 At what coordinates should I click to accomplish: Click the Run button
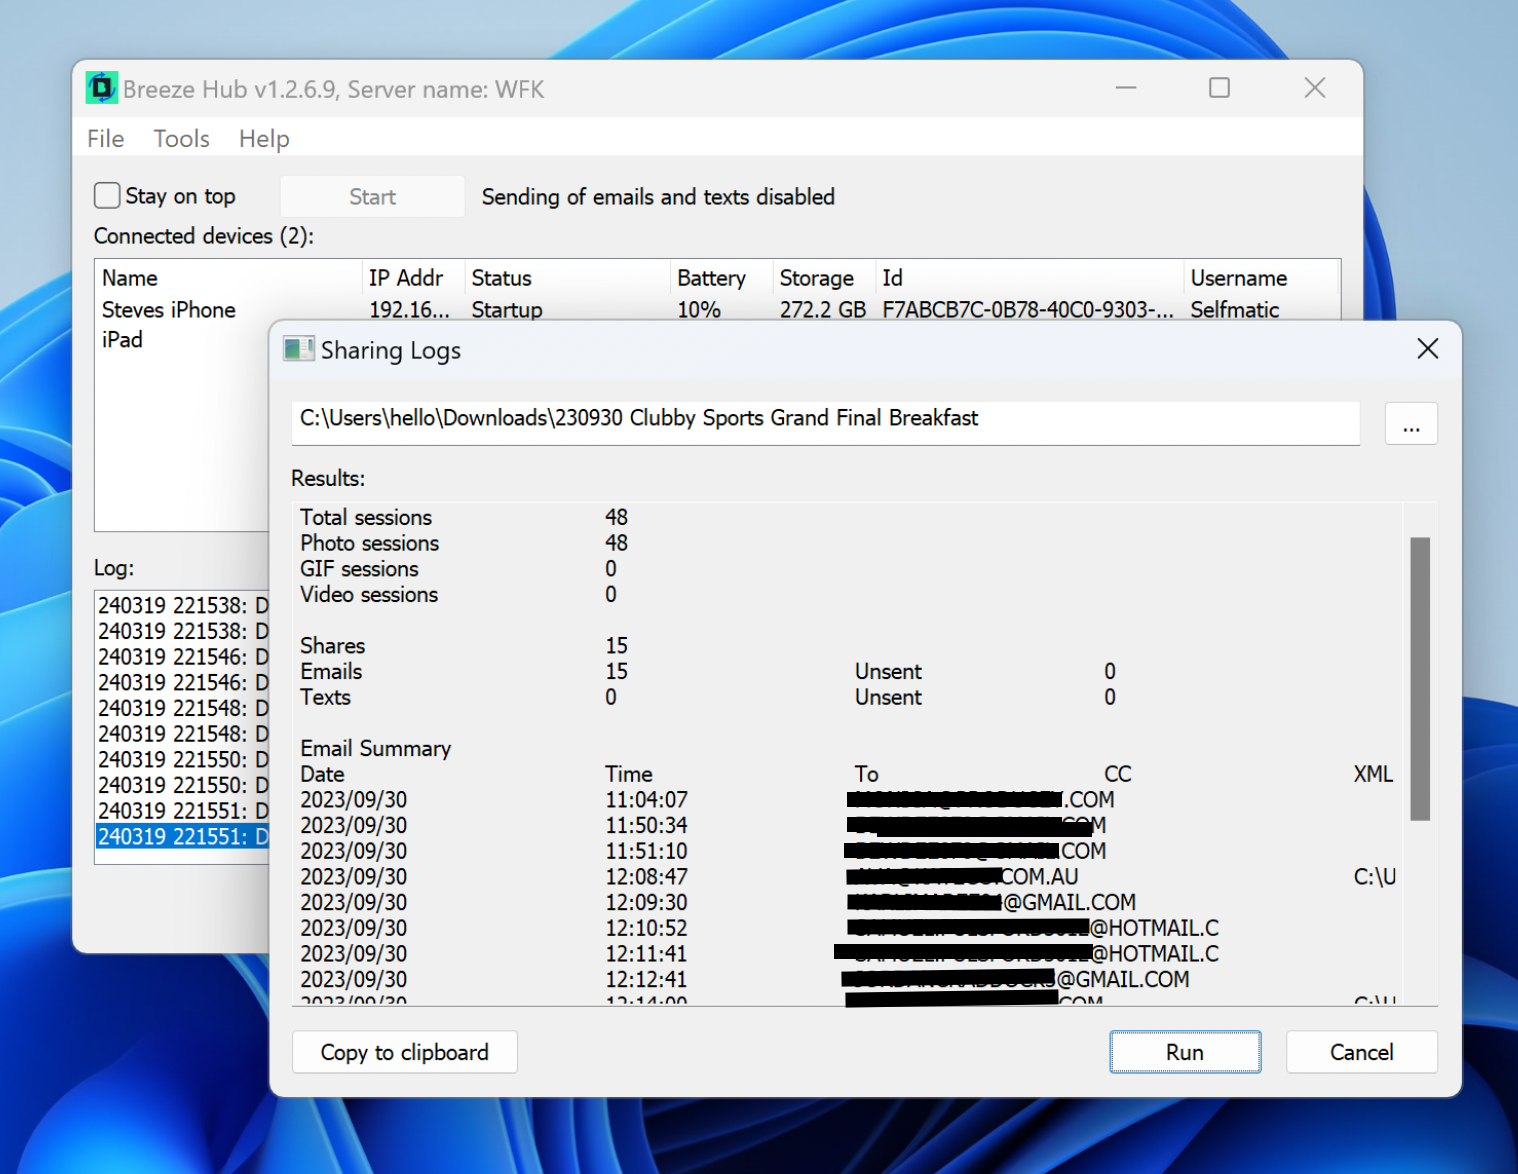[1184, 1052]
